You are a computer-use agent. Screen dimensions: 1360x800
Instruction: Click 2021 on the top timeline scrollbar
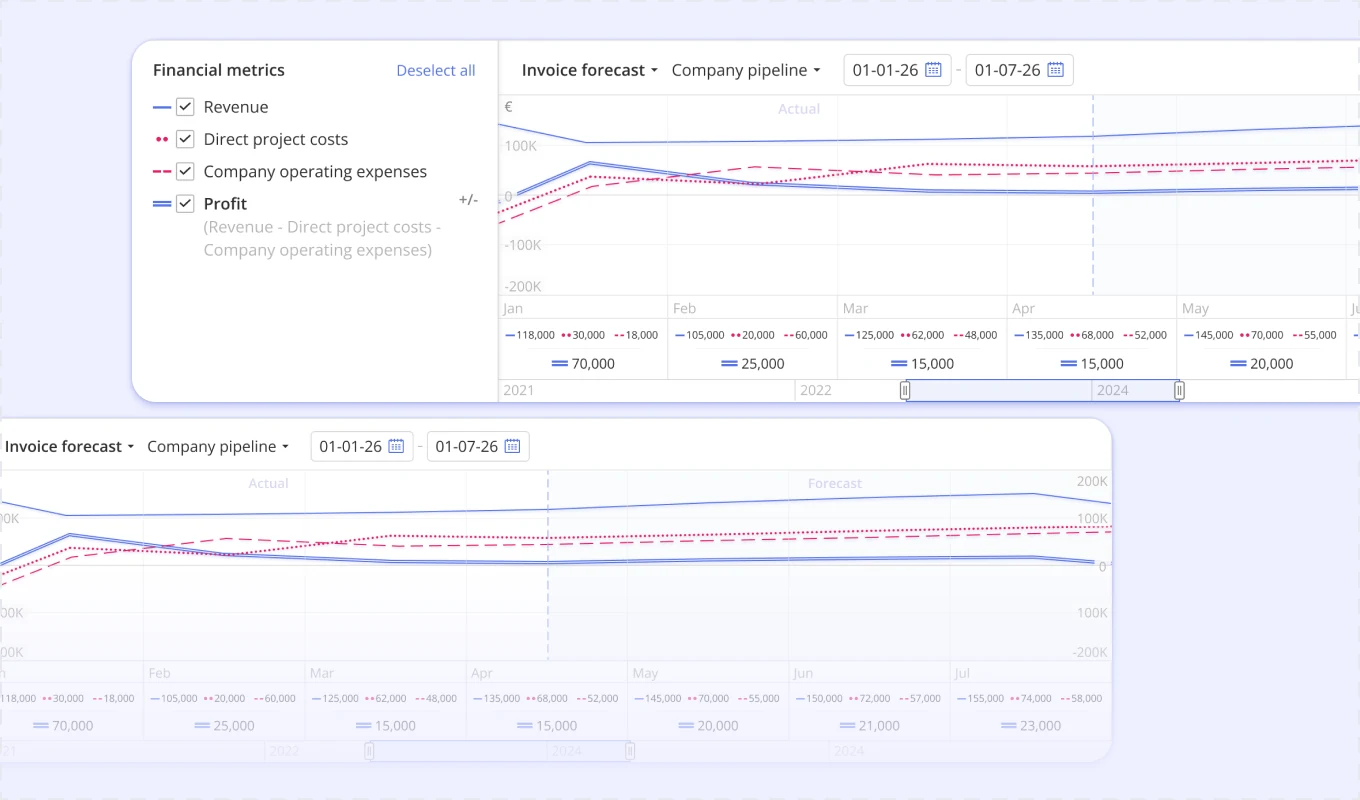(518, 390)
